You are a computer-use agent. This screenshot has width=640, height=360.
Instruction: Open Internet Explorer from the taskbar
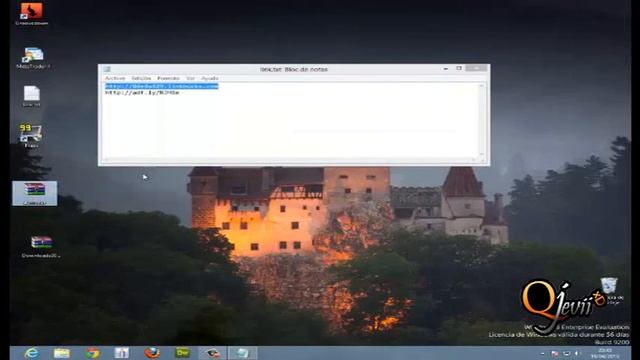tap(31, 353)
